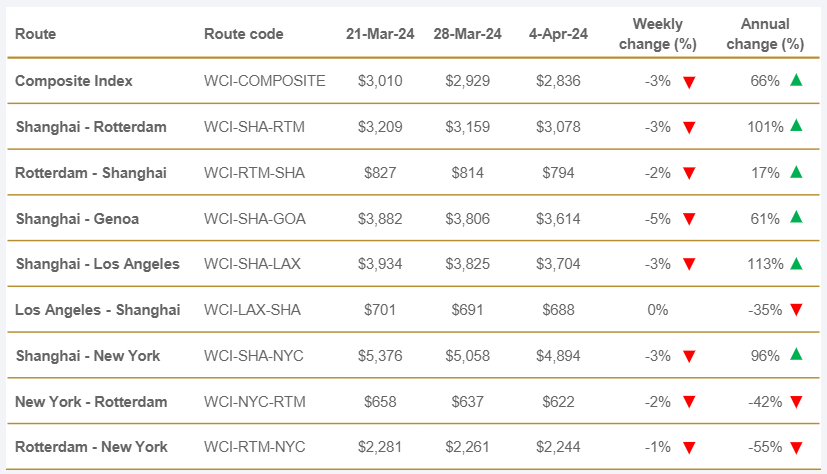Image resolution: width=827 pixels, height=474 pixels.
Task: Click the Route code column header
Action: click(243, 34)
